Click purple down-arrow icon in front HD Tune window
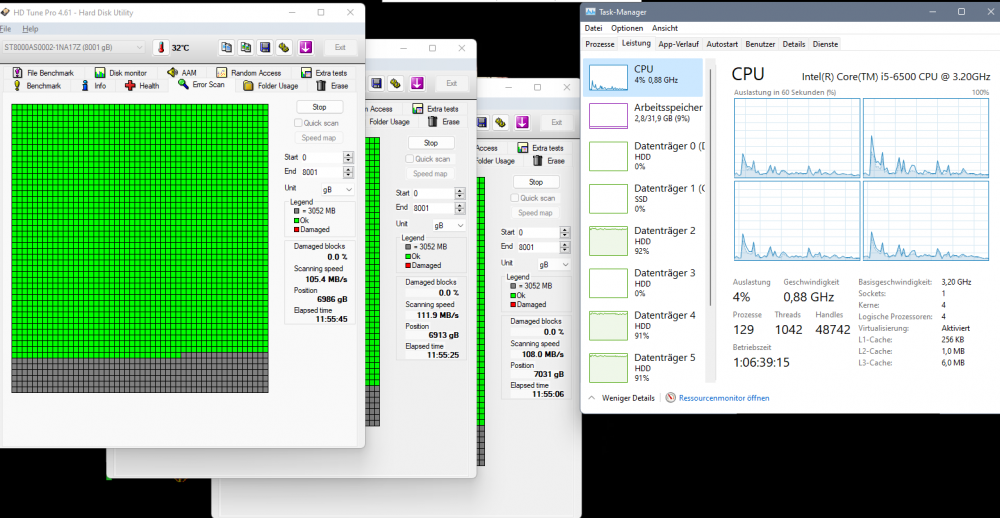1000x518 pixels. tap(305, 47)
